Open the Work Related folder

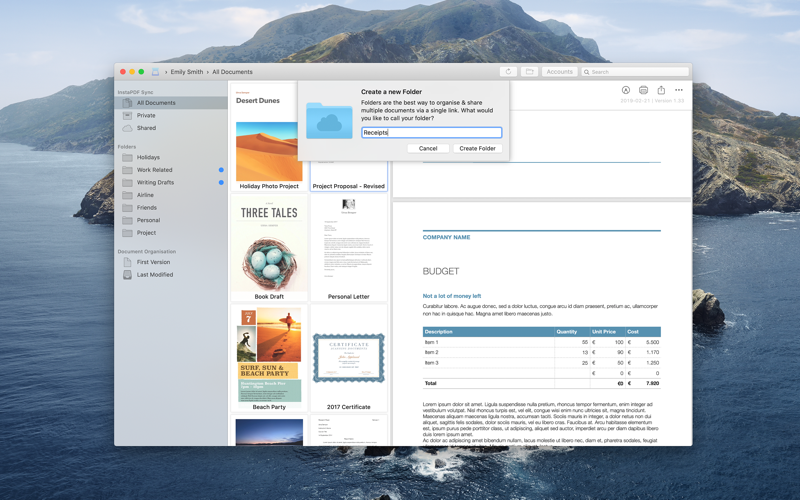(154, 170)
